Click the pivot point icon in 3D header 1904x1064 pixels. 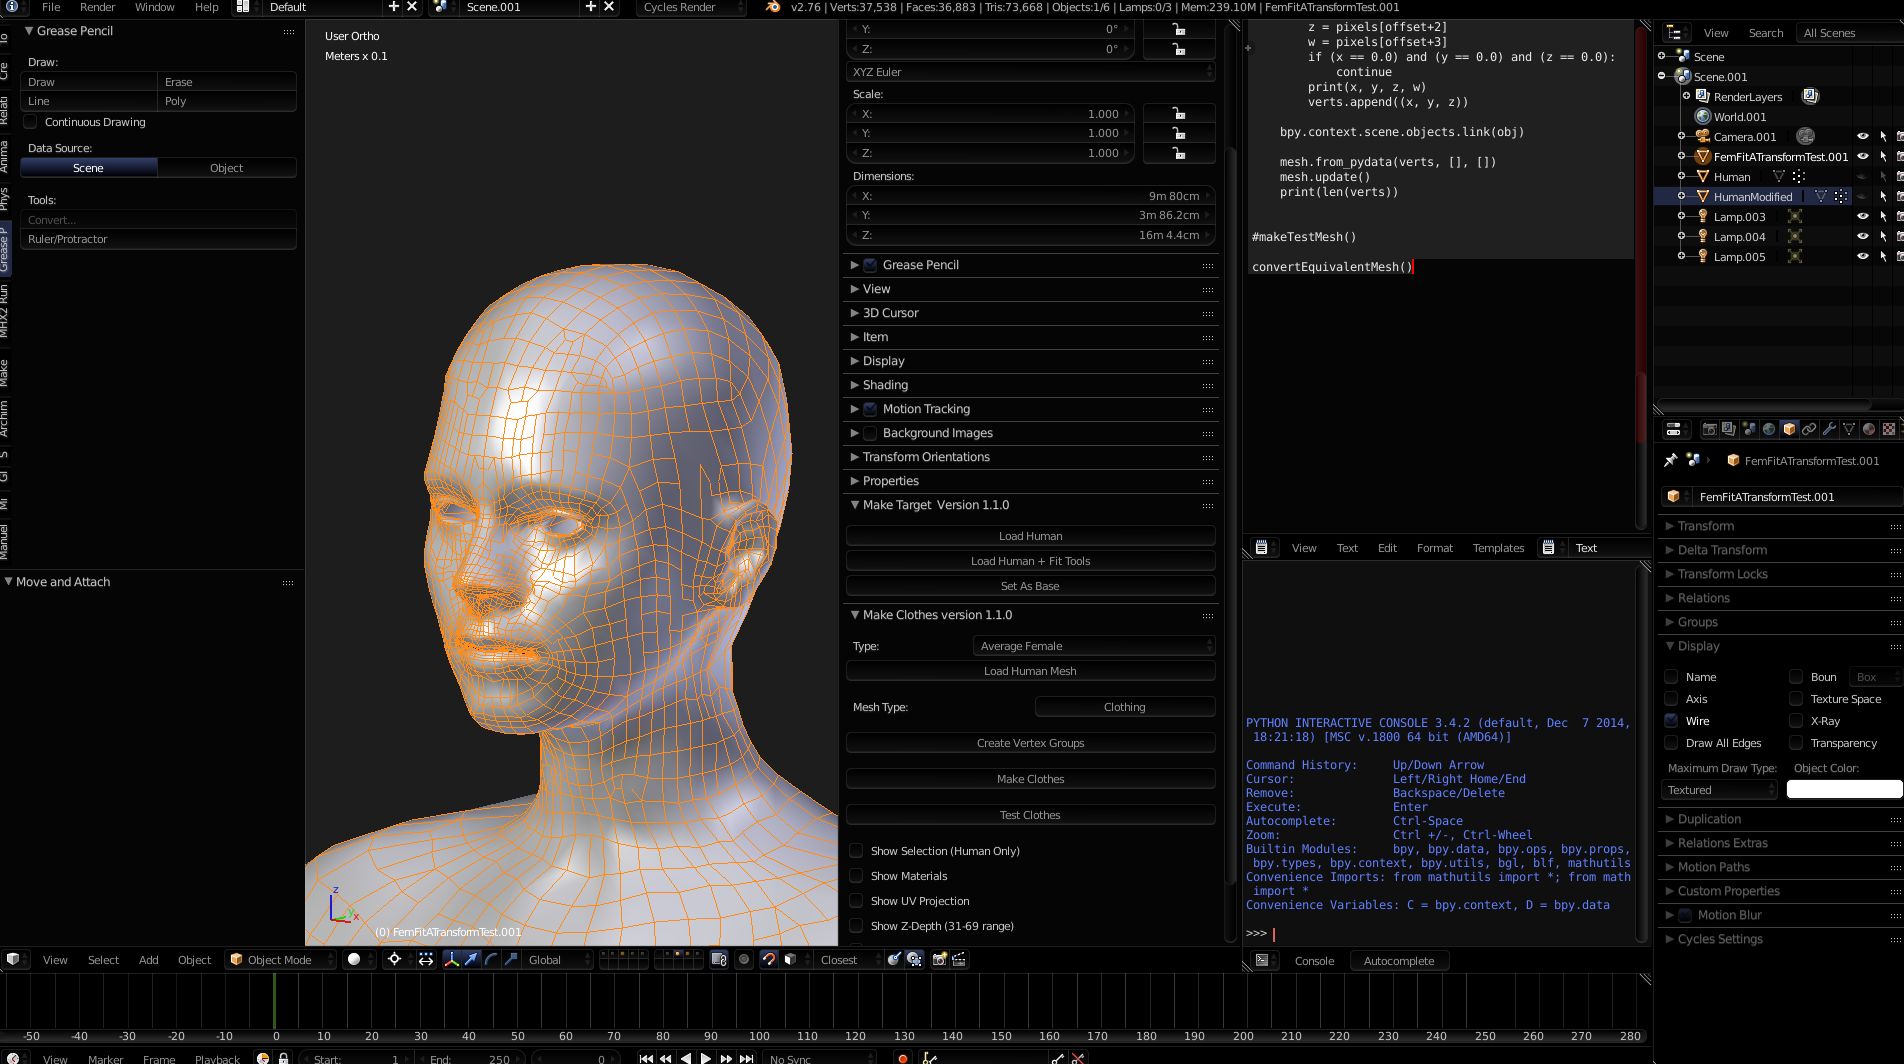[x=395, y=959]
